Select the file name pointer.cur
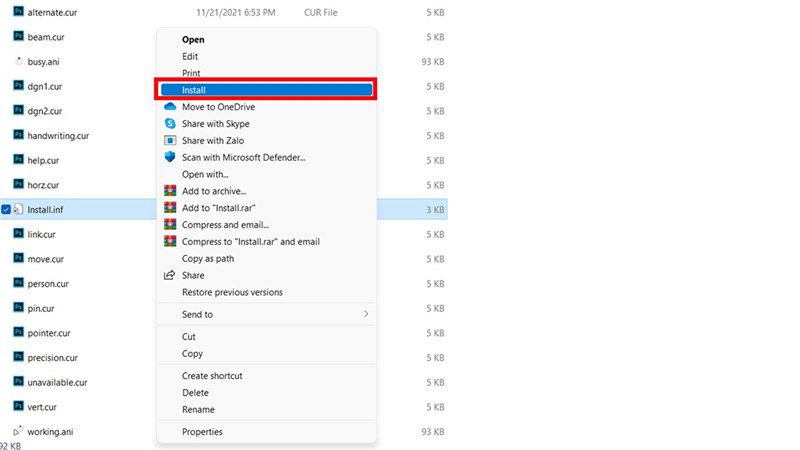Image resolution: width=800 pixels, height=450 pixels. click(x=49, y=333)
